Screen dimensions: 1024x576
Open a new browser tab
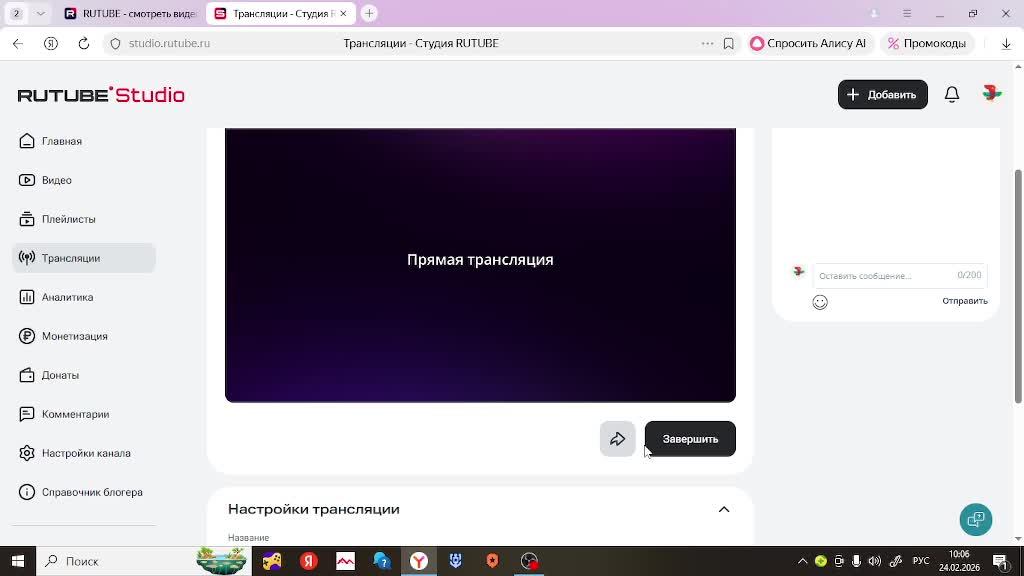click(369, 13)
